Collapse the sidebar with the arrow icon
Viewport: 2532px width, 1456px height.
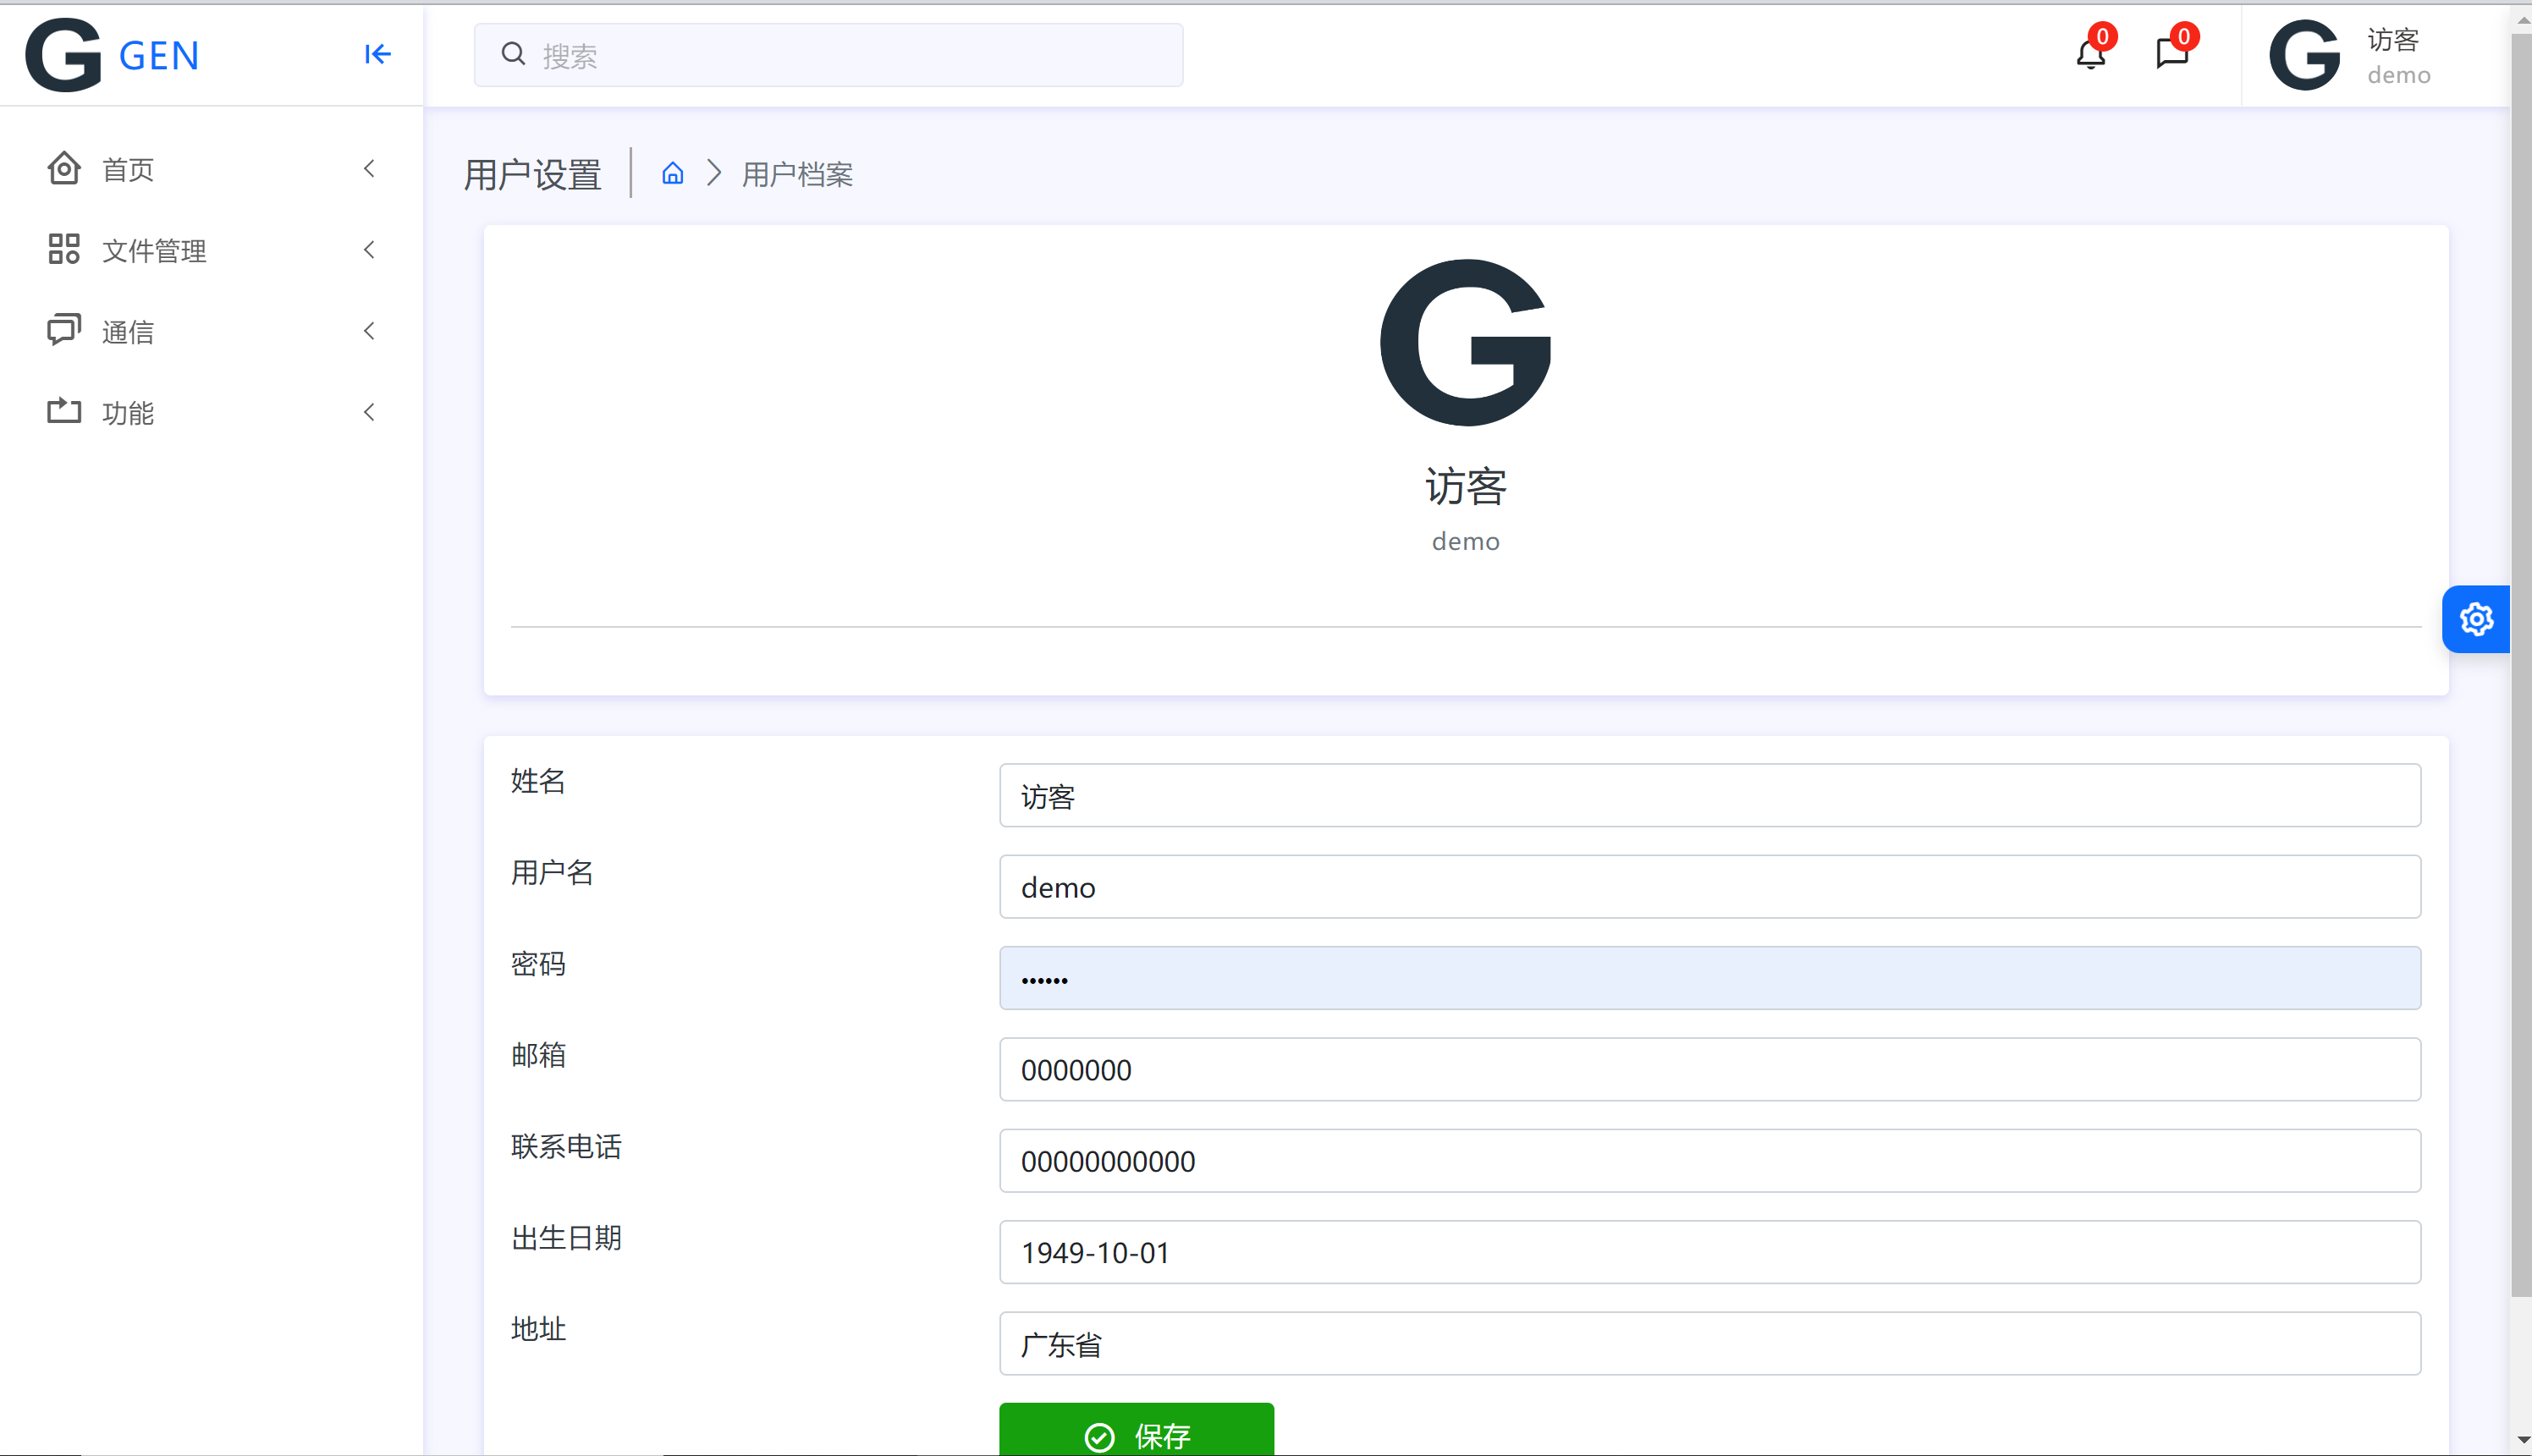(377, 54)
